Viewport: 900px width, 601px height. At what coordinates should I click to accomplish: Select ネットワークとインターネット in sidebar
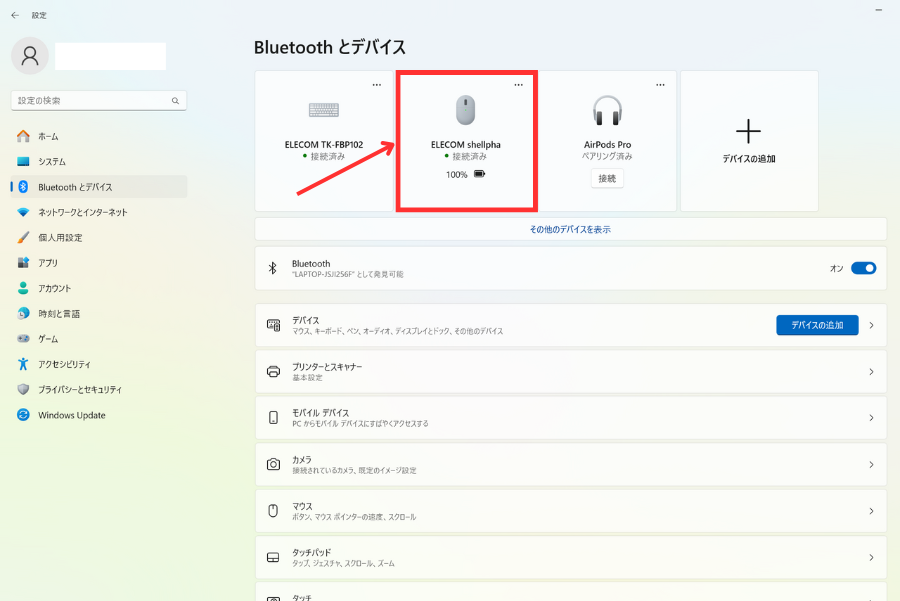click(99, 212)
